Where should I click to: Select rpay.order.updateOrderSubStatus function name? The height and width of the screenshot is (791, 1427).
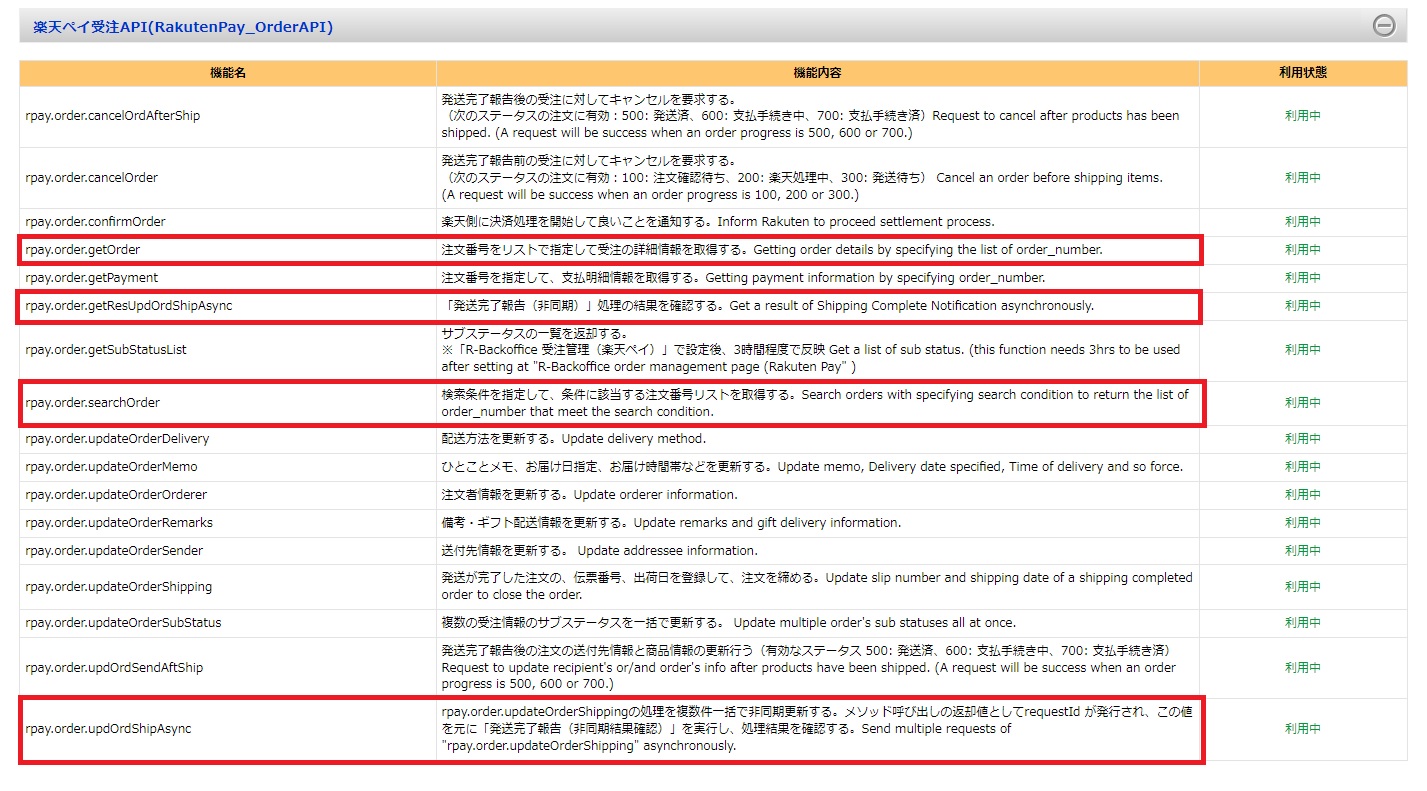[123, 623]
